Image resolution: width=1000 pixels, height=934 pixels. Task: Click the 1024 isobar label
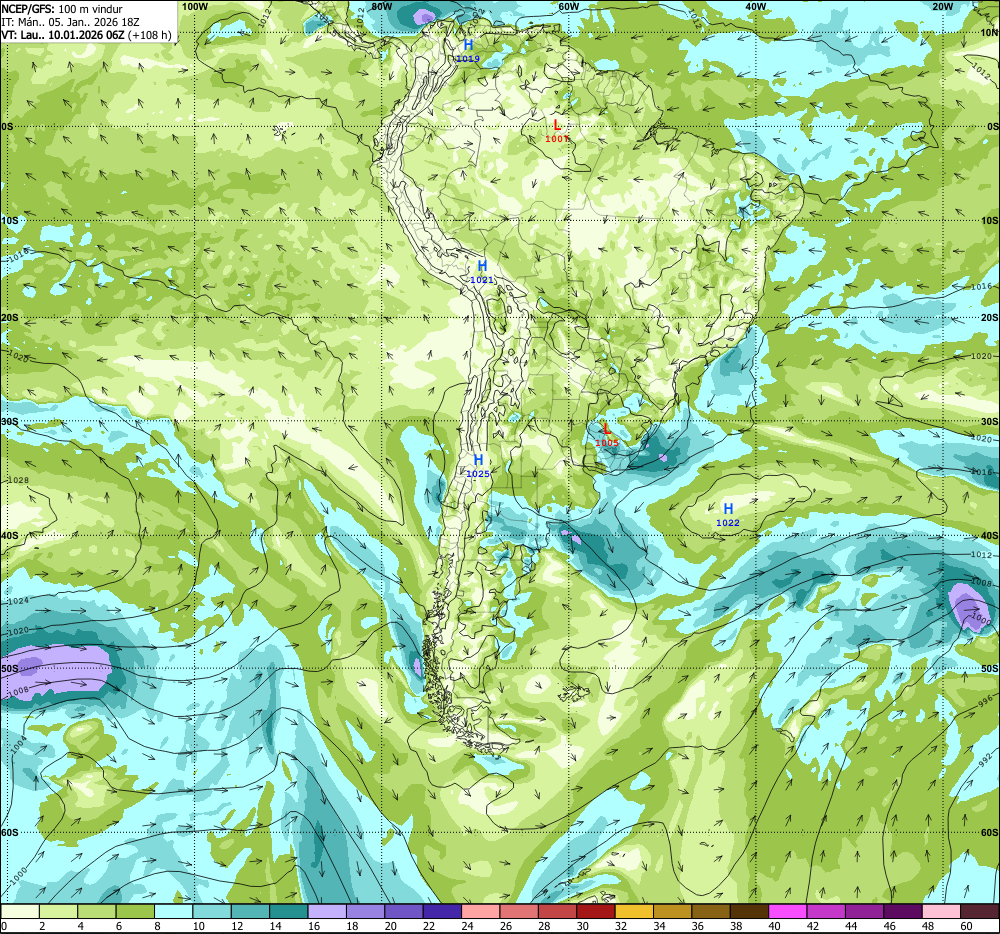click(x=17, y=601)
